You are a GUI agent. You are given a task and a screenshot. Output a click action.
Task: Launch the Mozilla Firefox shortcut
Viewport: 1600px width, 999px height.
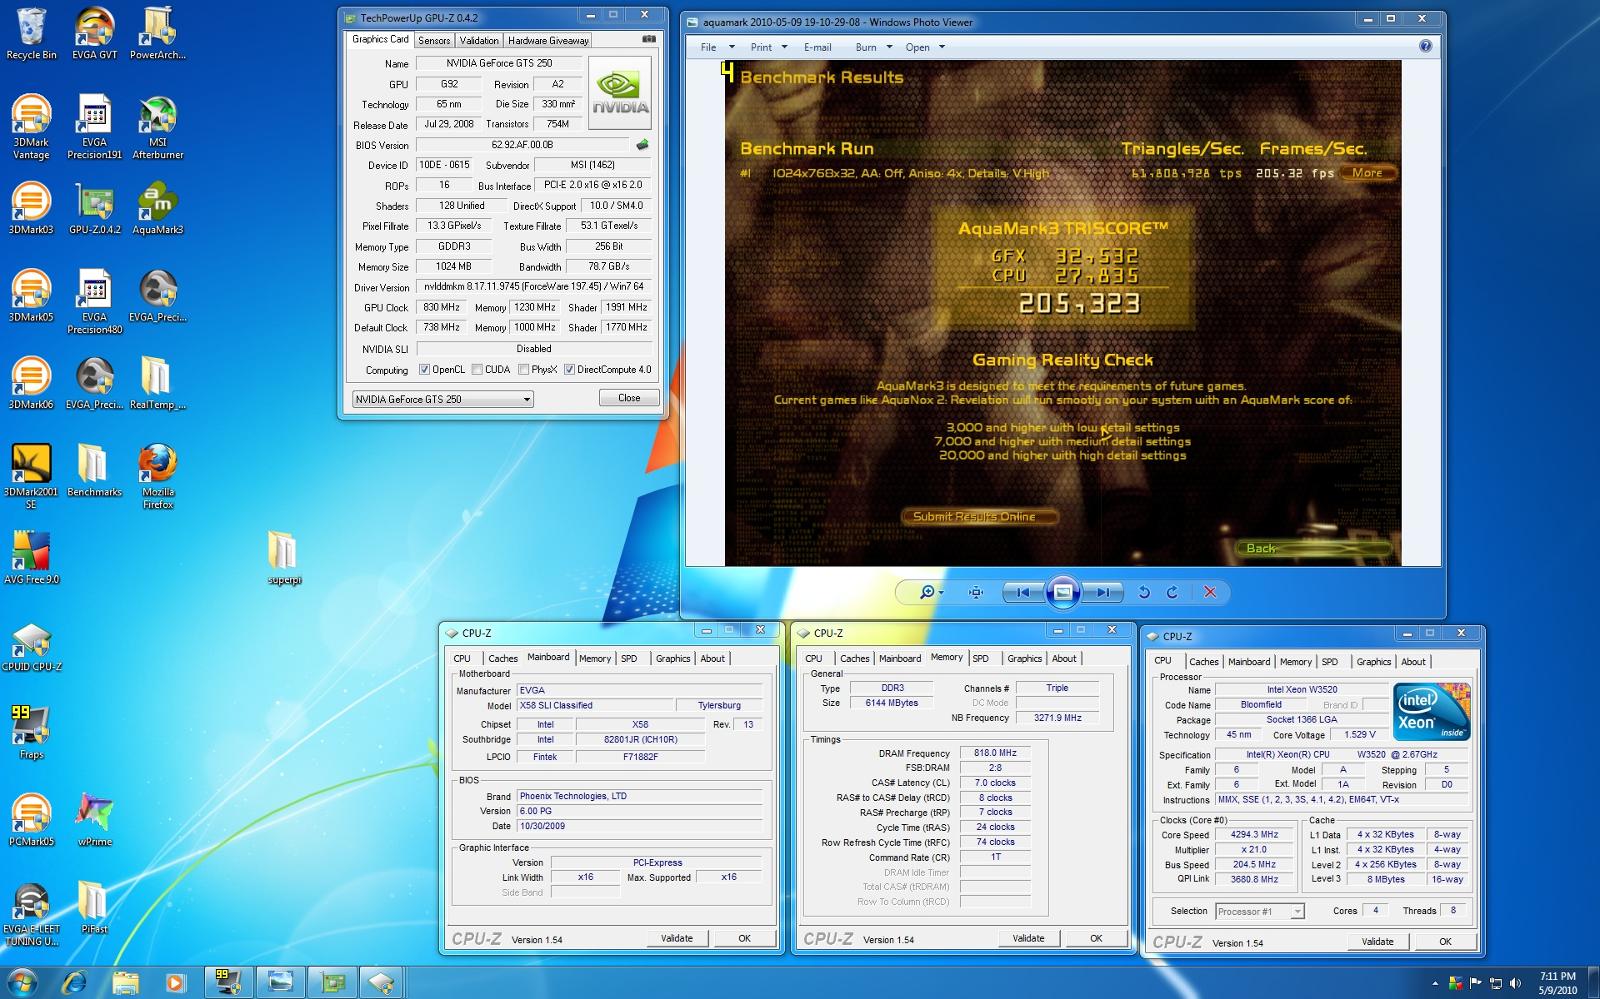[157, 476]
